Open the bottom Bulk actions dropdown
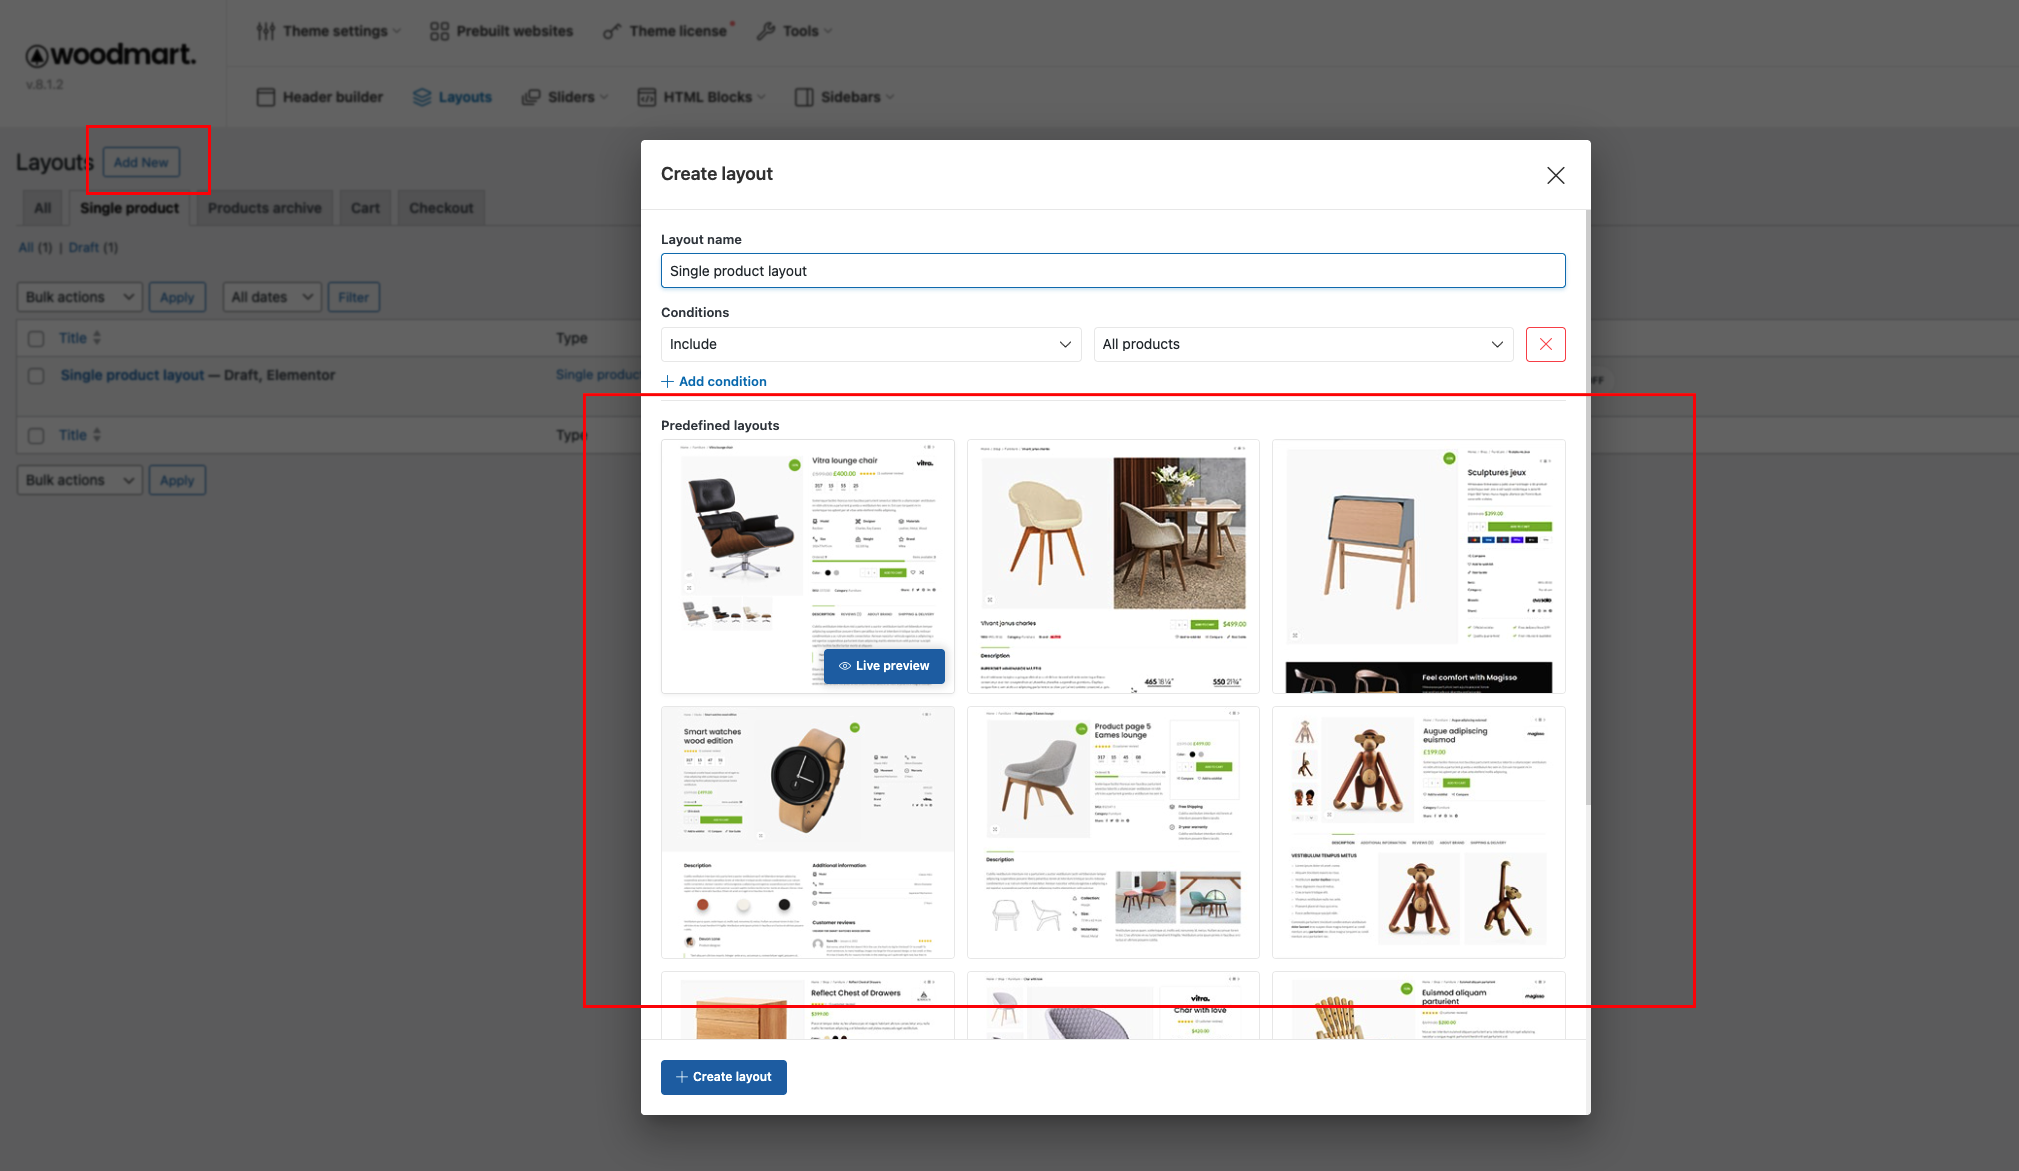Image resolution: width=2019 pixels, height=1171 pixels. click(80, 480)
